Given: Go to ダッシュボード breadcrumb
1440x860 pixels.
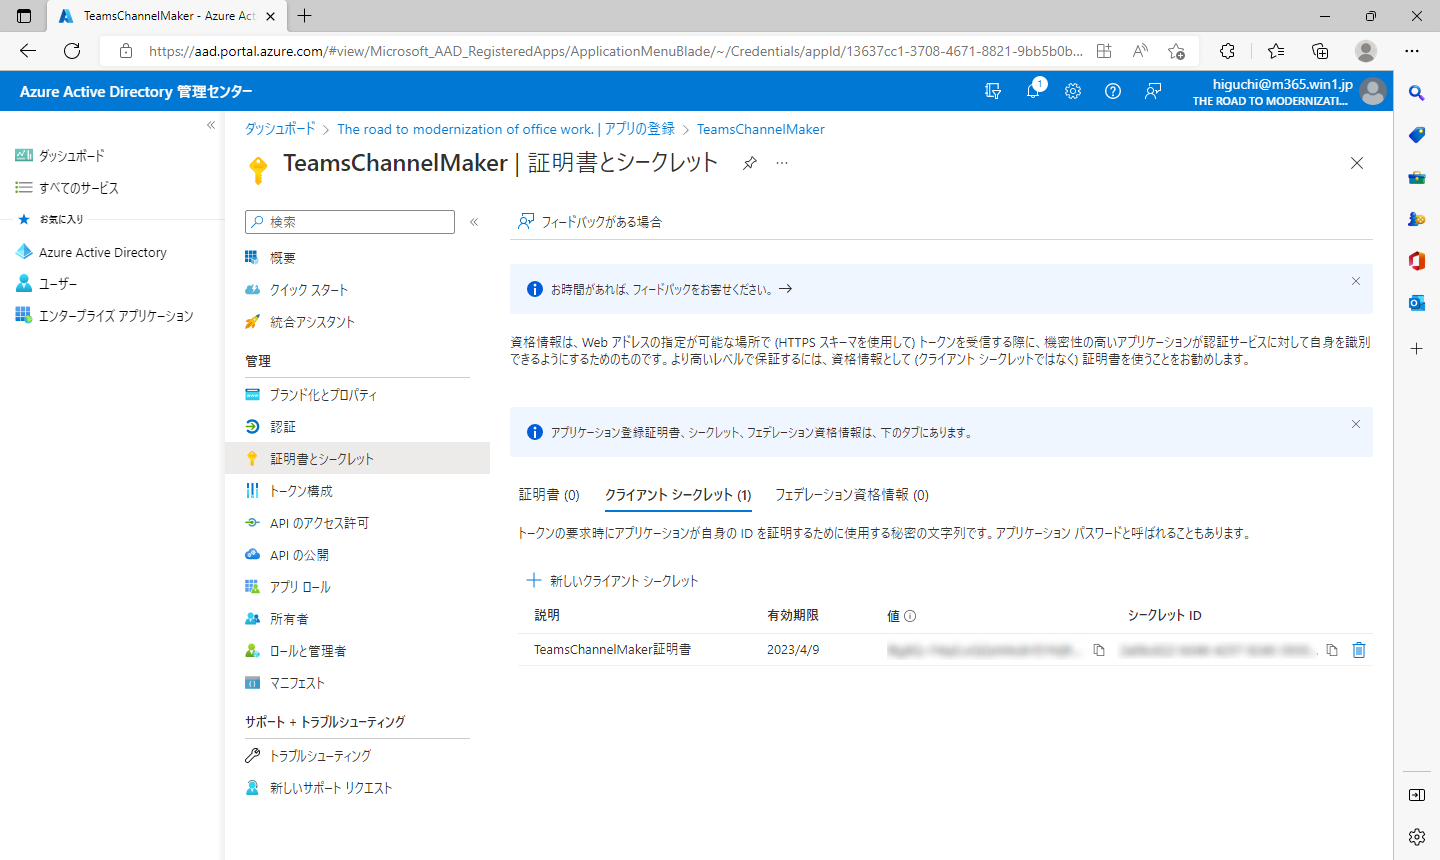Looking at the screenshot, I should [x=280, y=129].
